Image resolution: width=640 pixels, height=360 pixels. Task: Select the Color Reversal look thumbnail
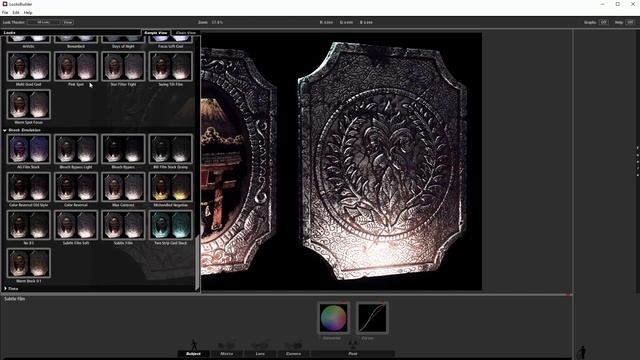coord(76,187)
